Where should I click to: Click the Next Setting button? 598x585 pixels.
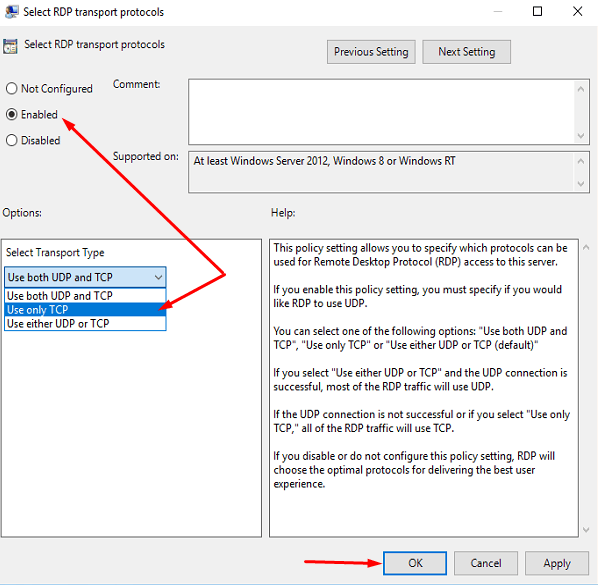[x=466, y=52]
